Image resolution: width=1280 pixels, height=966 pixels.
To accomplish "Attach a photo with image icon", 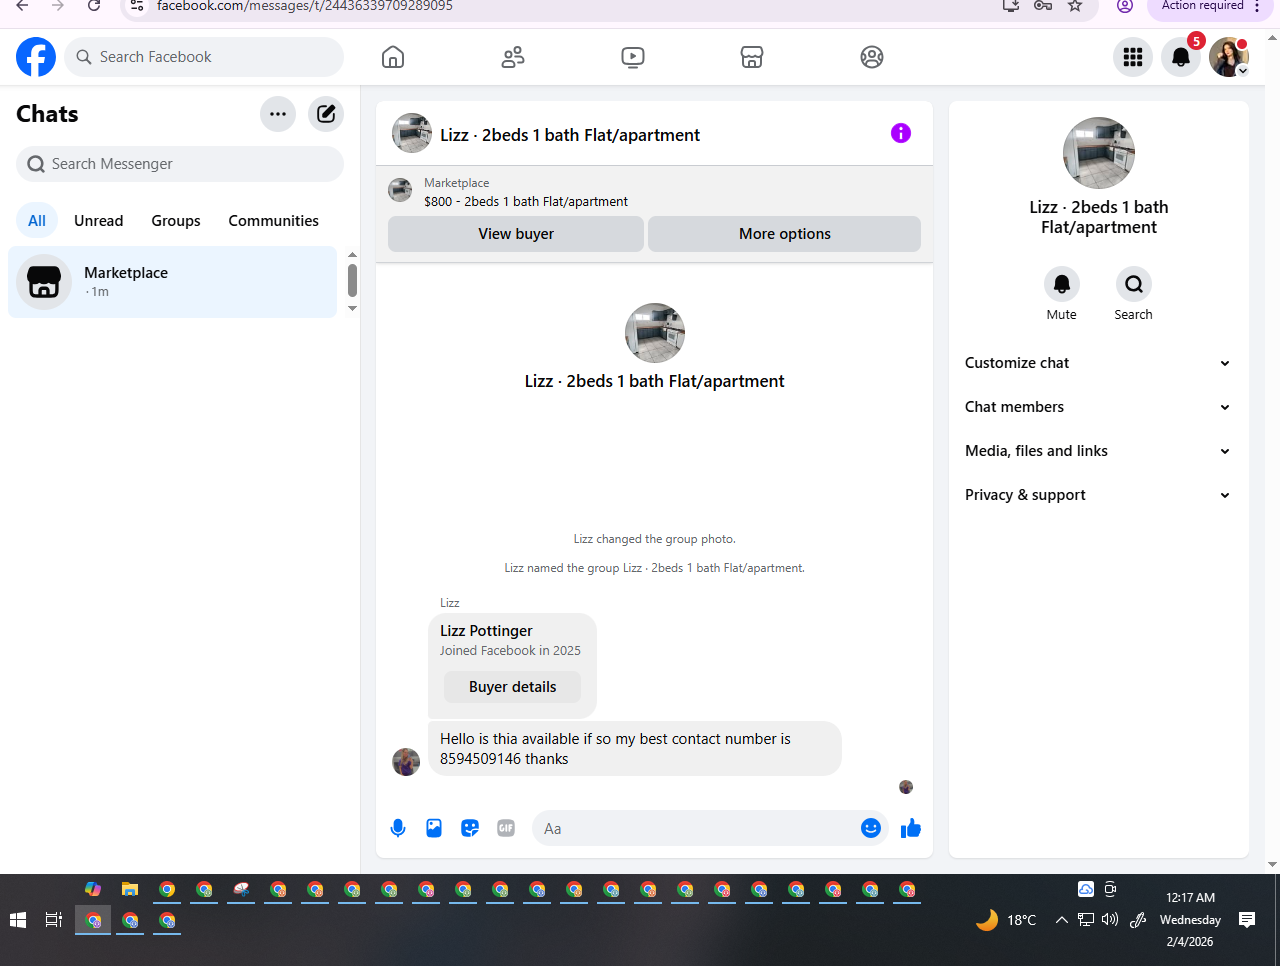I will [x=434, y=828].
